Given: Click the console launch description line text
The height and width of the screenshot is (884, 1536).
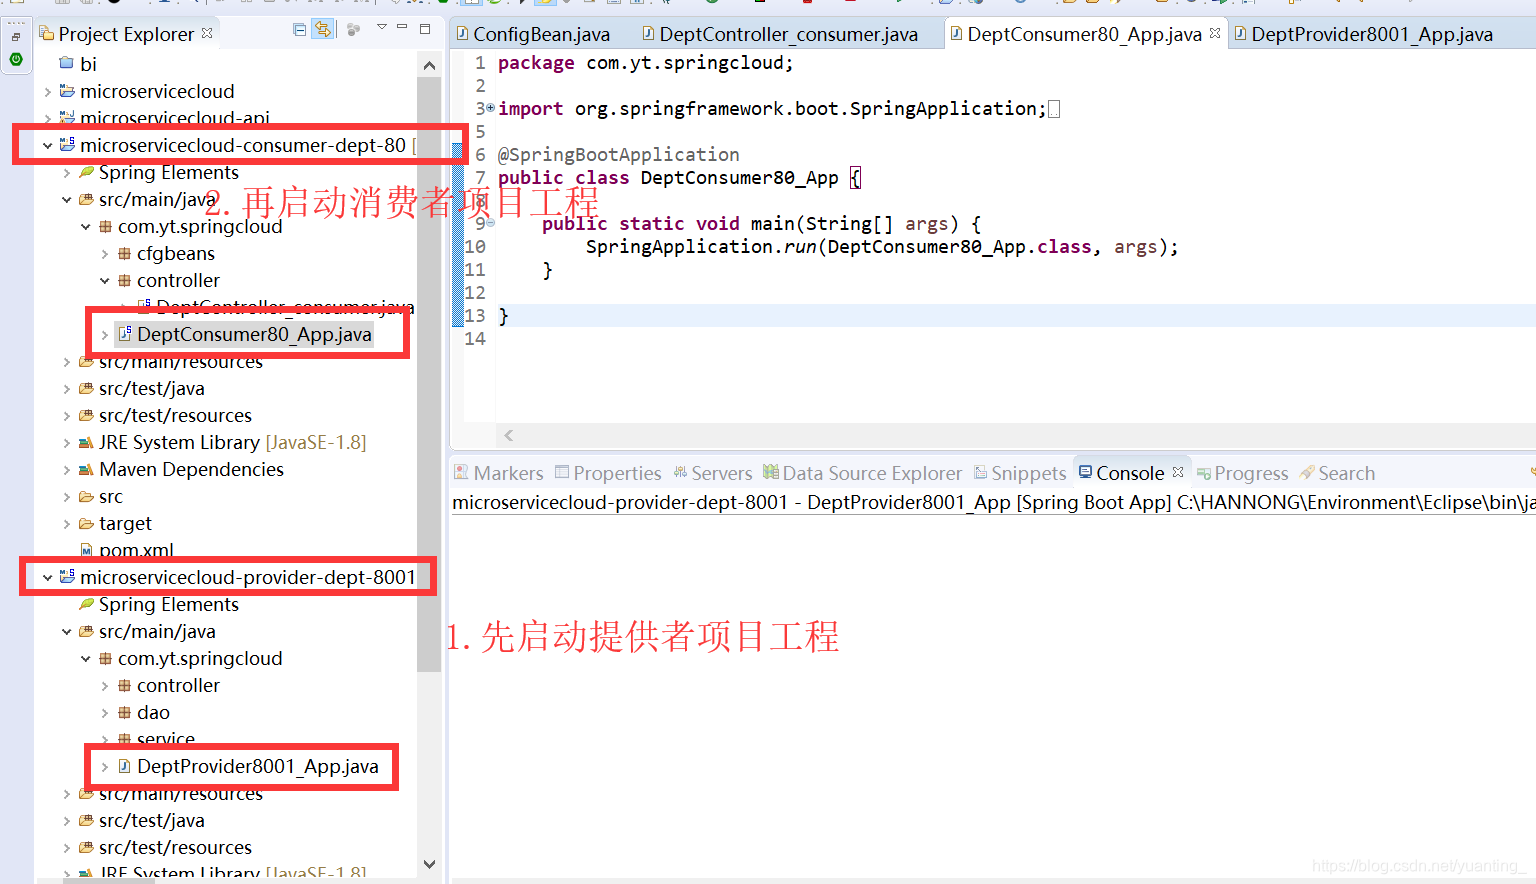Looking at the screenshot, I should (x=993, y=502).
